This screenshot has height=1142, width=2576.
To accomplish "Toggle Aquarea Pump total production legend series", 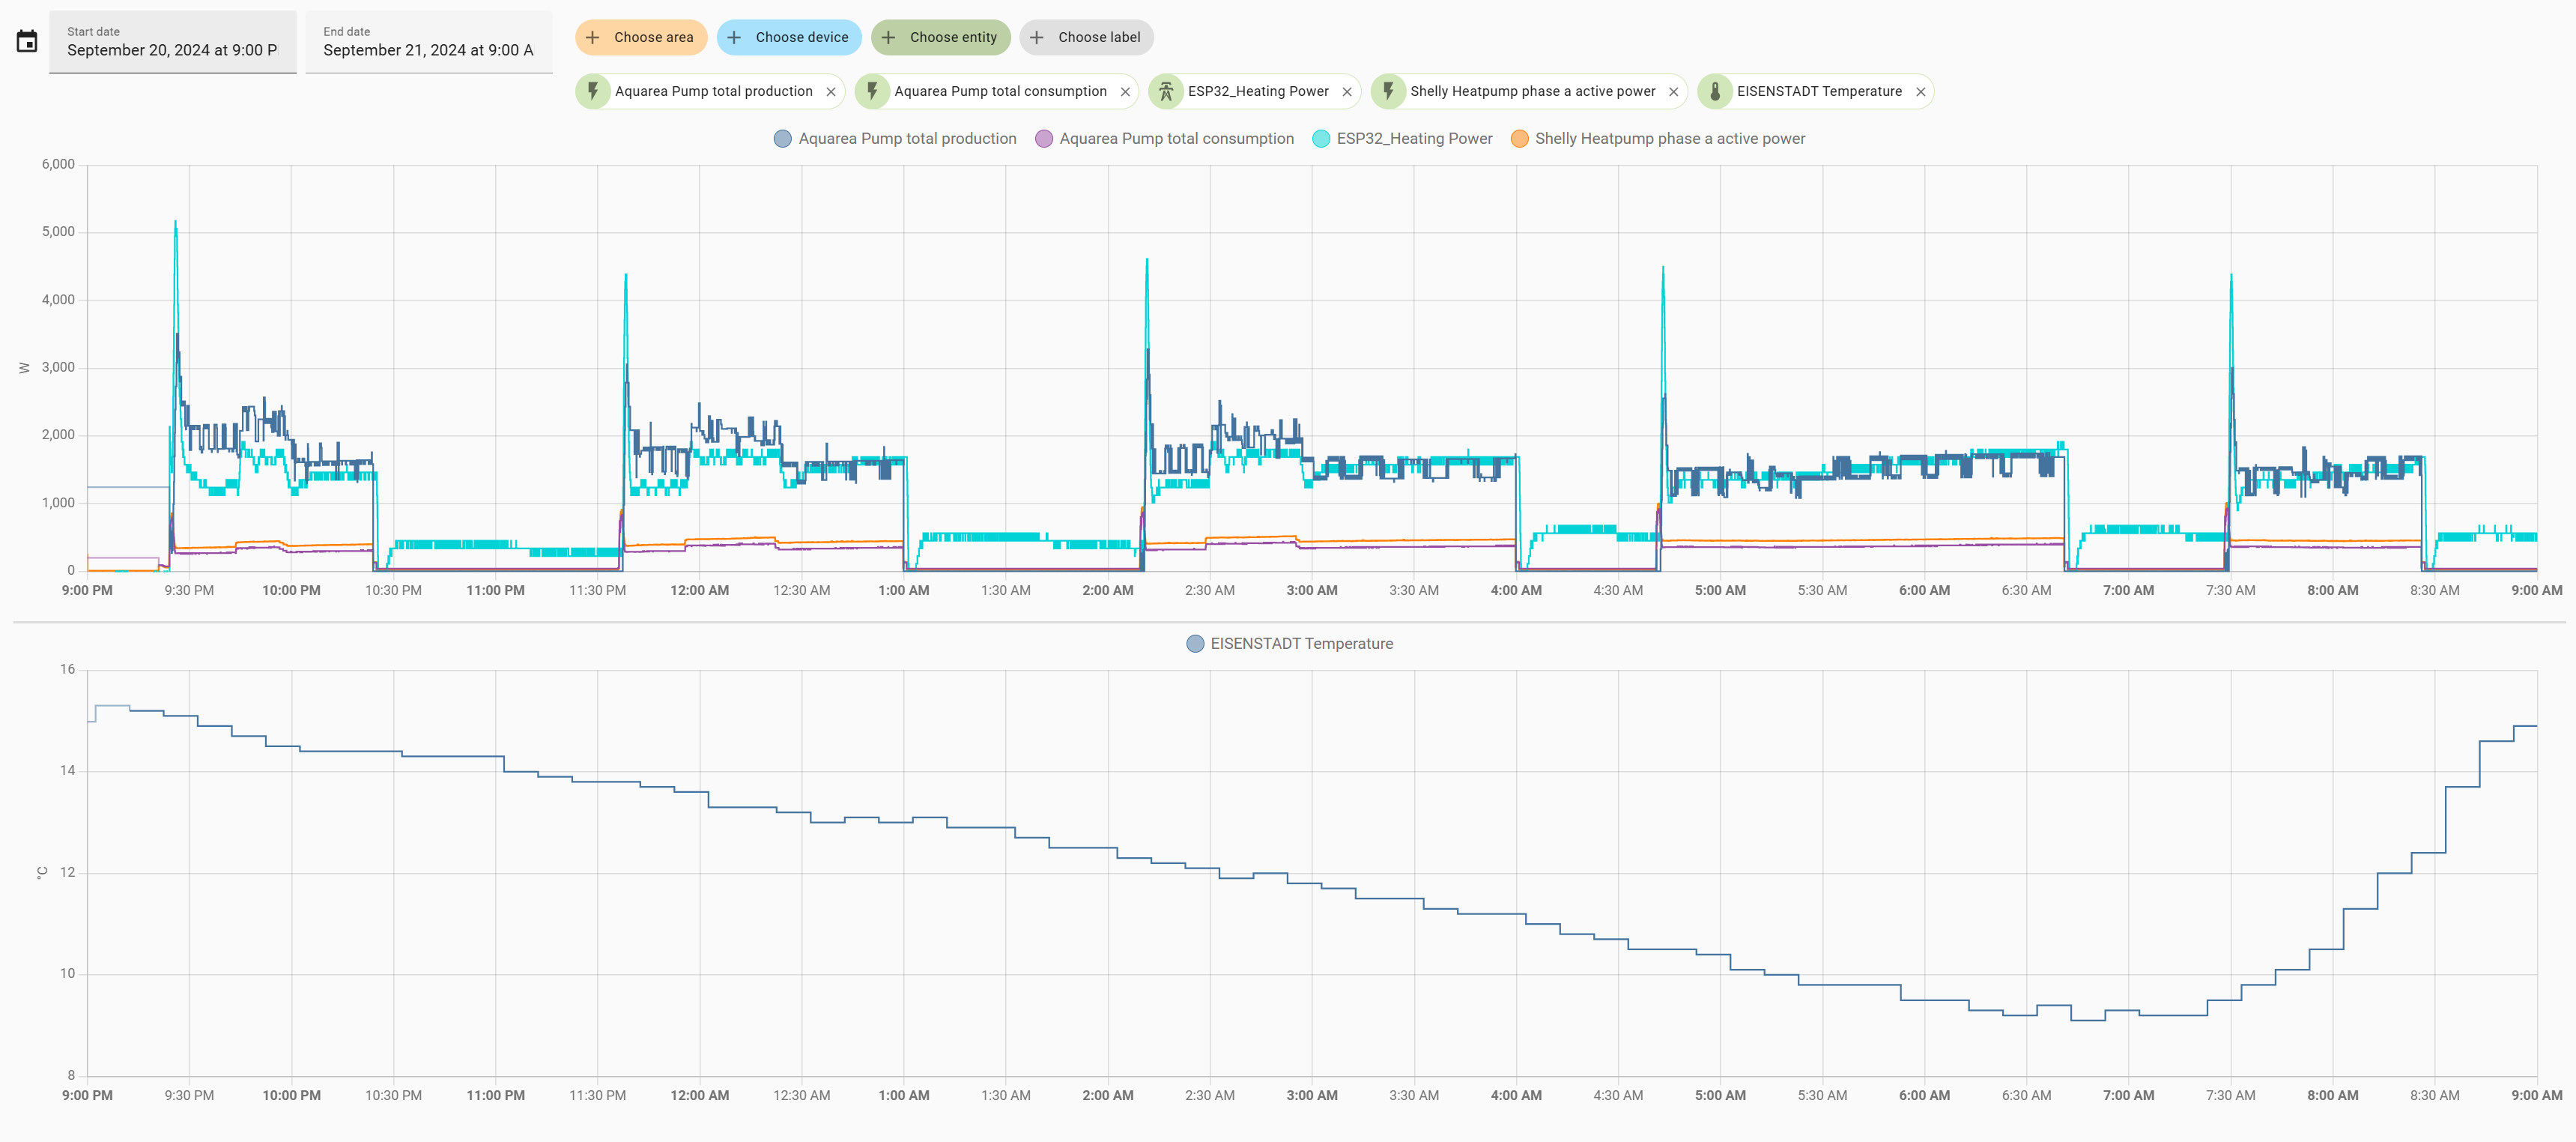I will (895, 139).
